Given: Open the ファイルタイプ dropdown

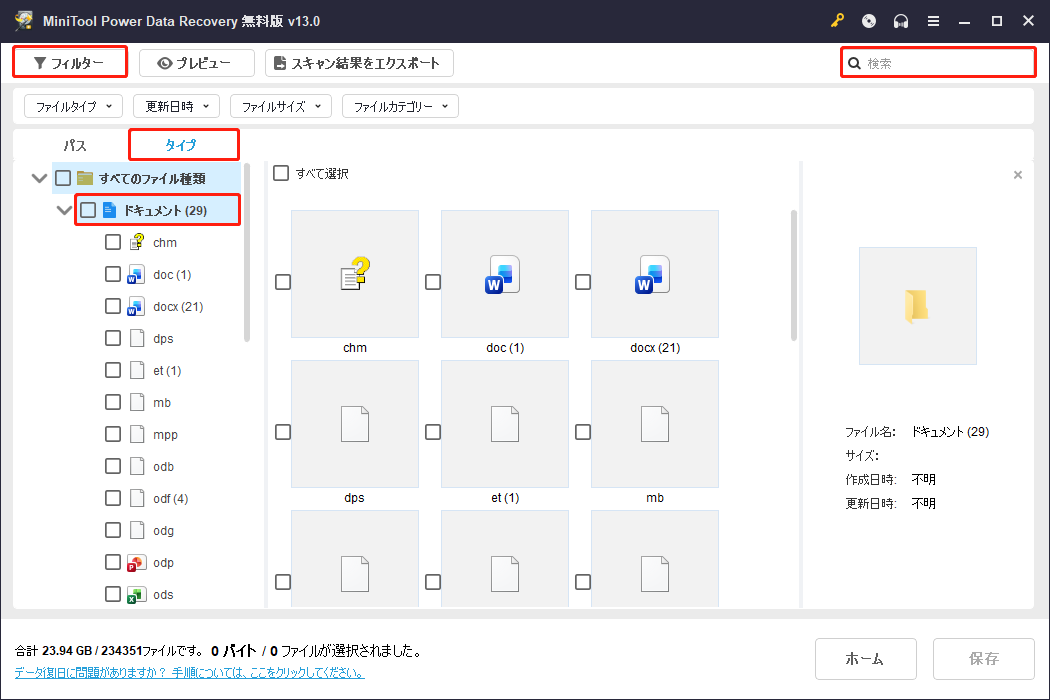Looking at the screenshot, I should click(x=74, y=106).
